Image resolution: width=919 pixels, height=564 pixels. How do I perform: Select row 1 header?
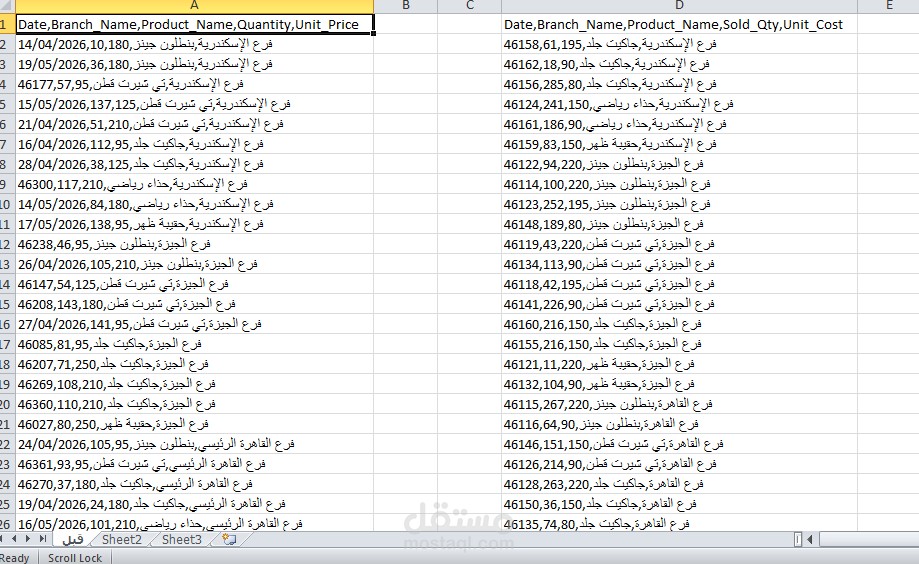pyautogui.click(x=7, y=24)
